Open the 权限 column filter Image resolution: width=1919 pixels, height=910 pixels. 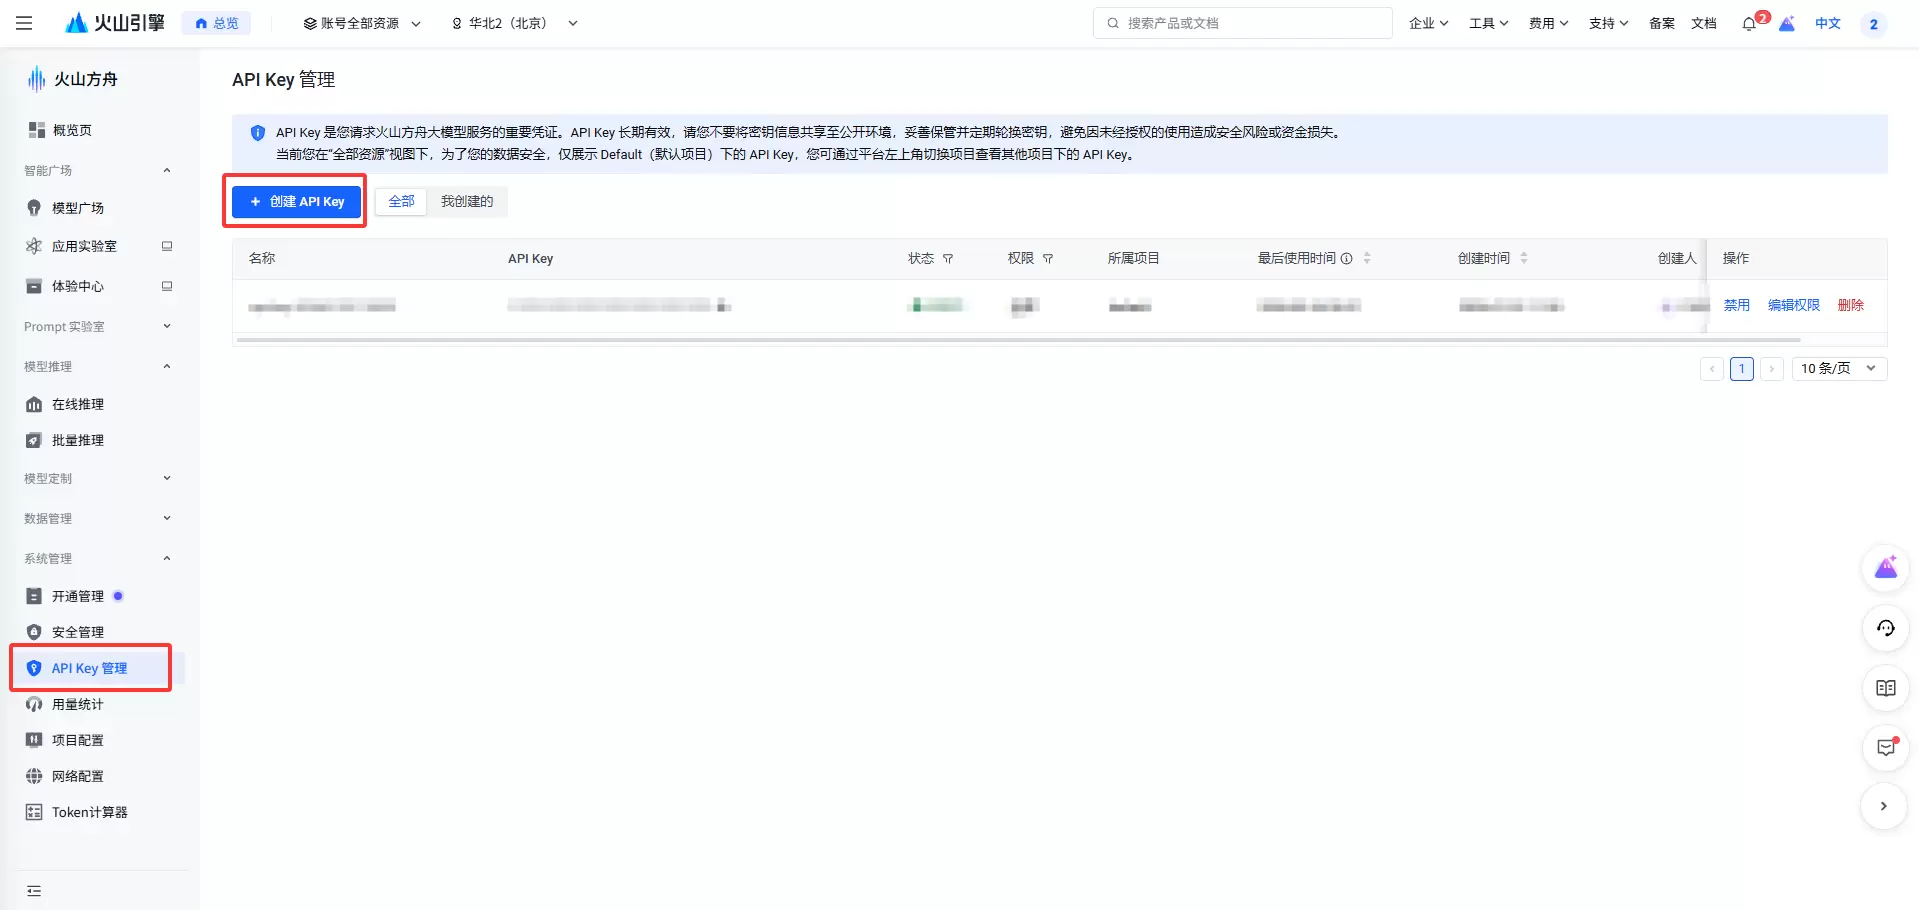click(x=1047, y=258)
